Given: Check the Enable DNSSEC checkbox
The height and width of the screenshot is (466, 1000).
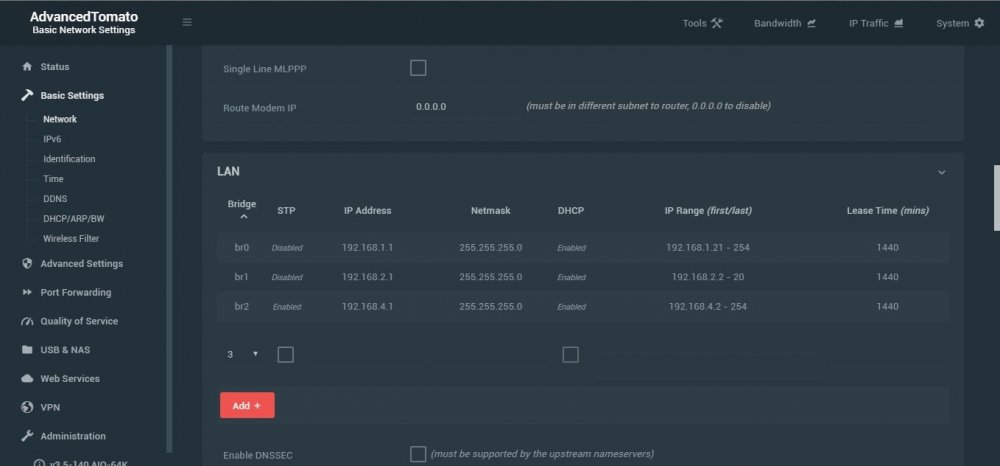Looking at the screenshot, I should tap(418, 454).
